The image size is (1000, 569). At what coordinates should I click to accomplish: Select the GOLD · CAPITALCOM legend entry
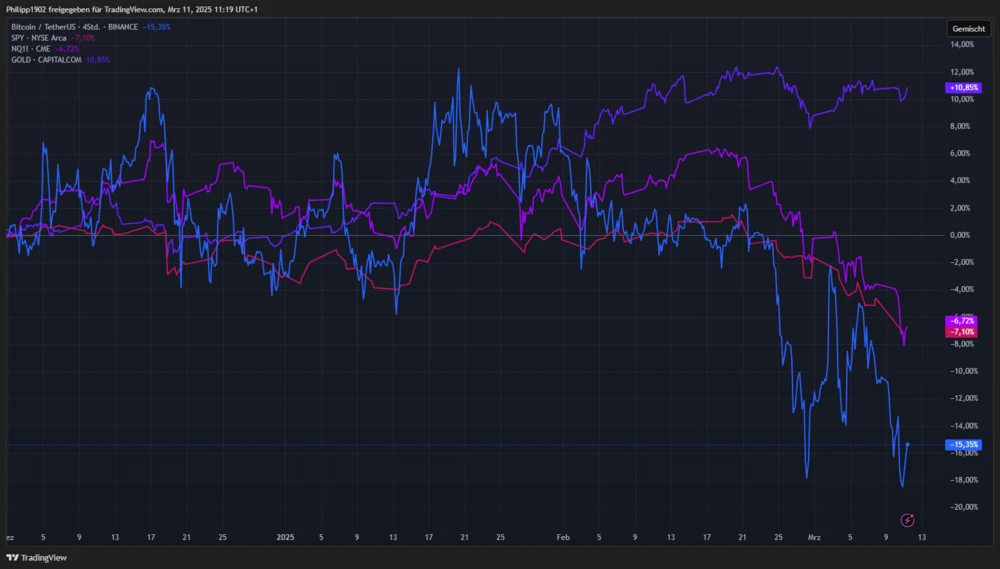[x=46, y=59]
